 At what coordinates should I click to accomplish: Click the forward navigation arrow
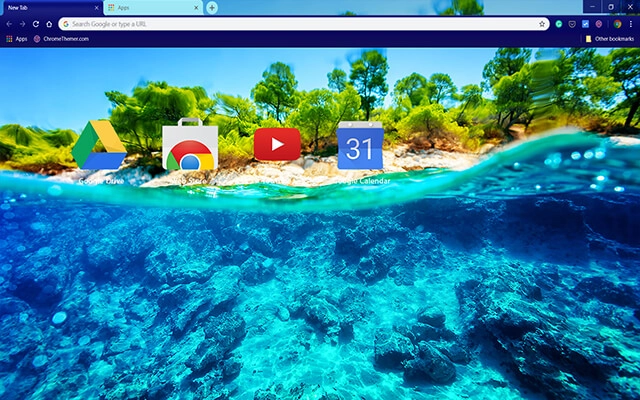point(22,24)
